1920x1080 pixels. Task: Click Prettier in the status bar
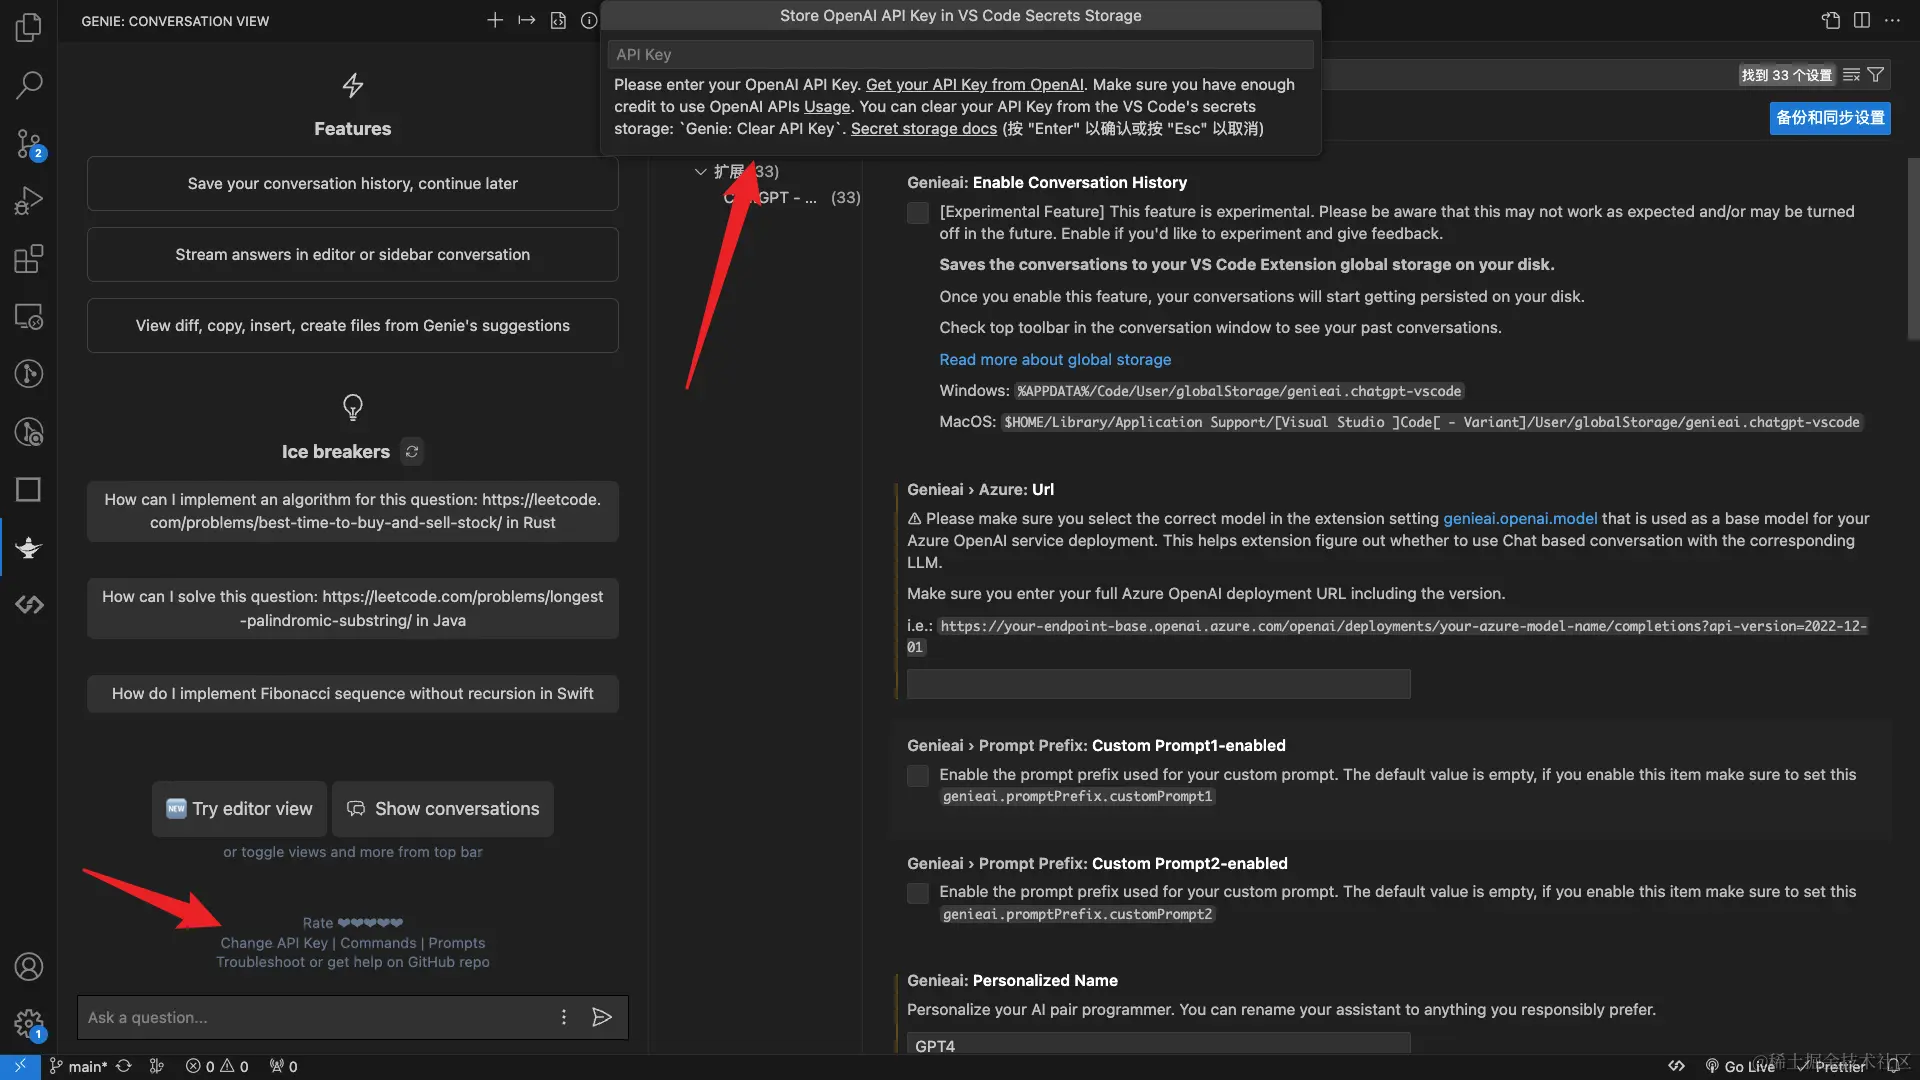pos(1831,1066)
